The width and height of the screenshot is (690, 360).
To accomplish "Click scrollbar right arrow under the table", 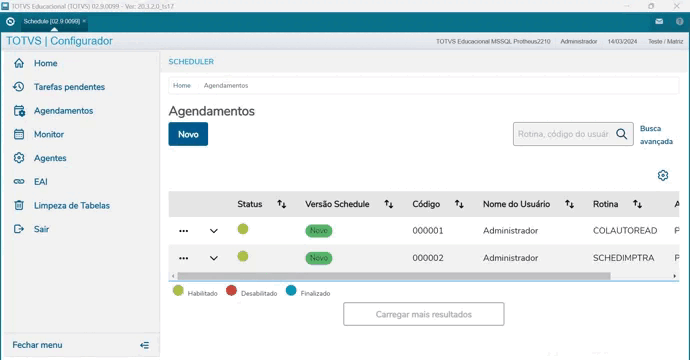I will click(x=675, y=276).
